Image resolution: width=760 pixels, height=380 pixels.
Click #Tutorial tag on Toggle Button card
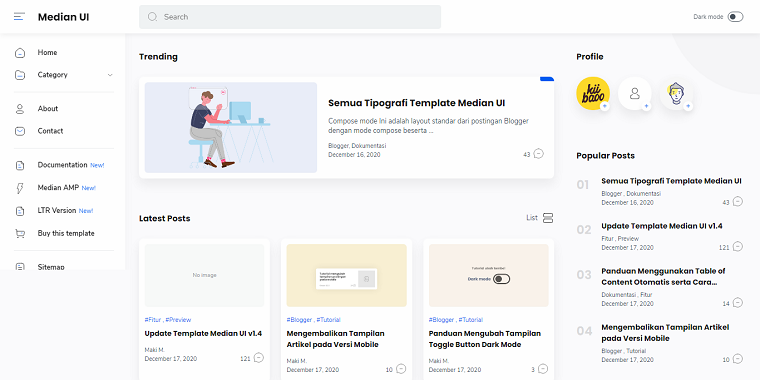point(471,320)
